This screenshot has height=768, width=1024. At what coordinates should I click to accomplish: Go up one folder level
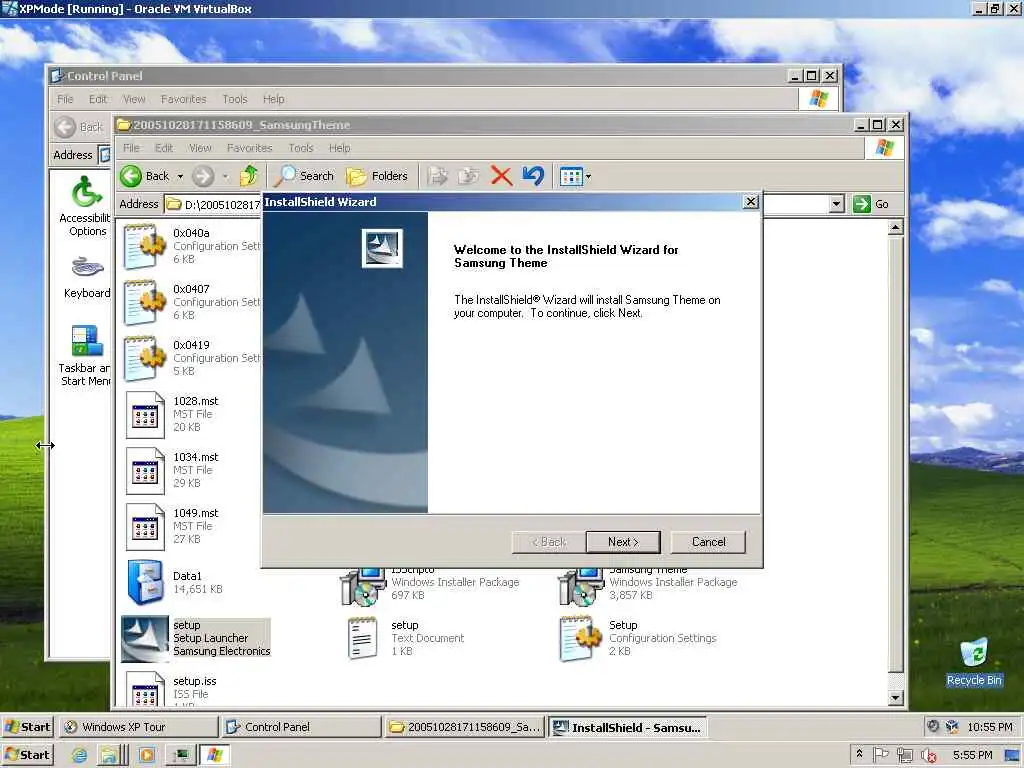[x=249, y=176]
